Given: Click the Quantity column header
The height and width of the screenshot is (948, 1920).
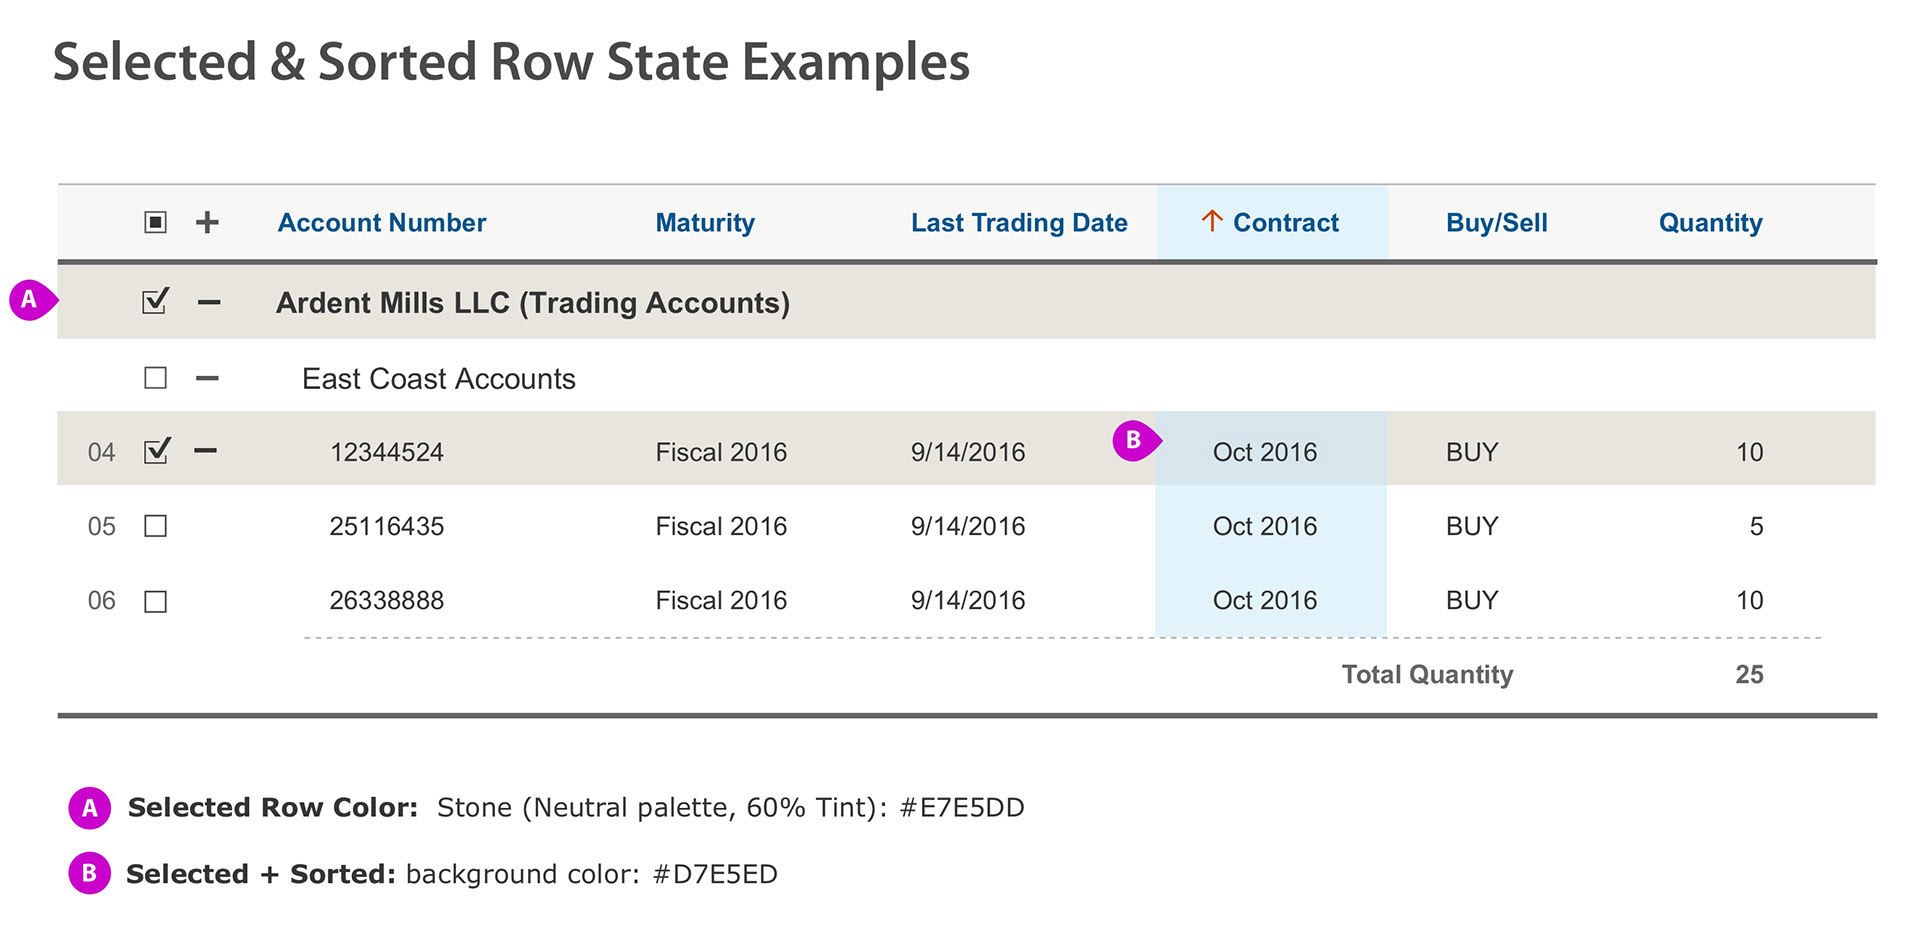Looking at the screenshot, I should click(1710, 223).
